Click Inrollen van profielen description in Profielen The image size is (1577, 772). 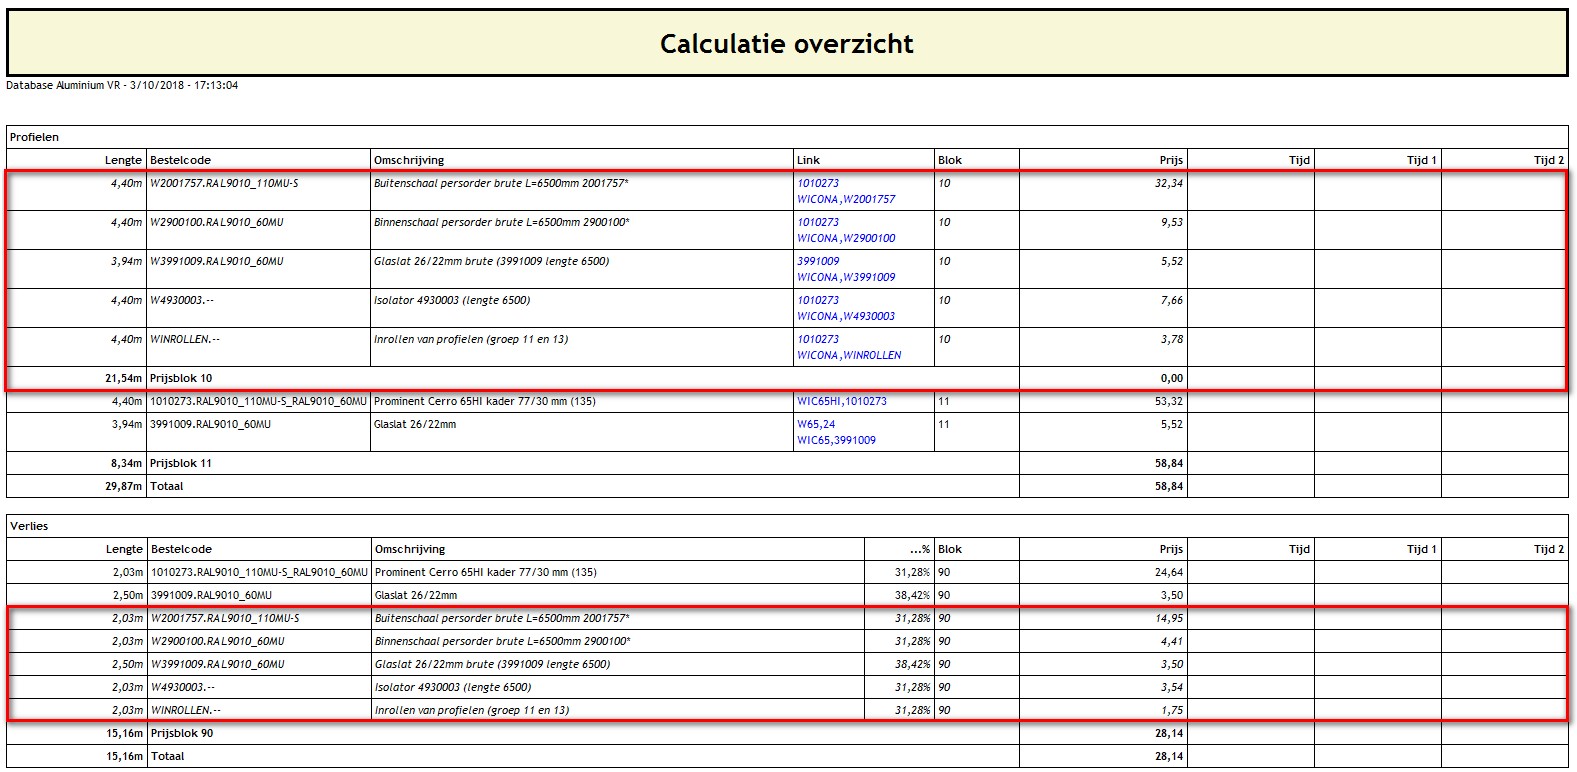(471, 339)
